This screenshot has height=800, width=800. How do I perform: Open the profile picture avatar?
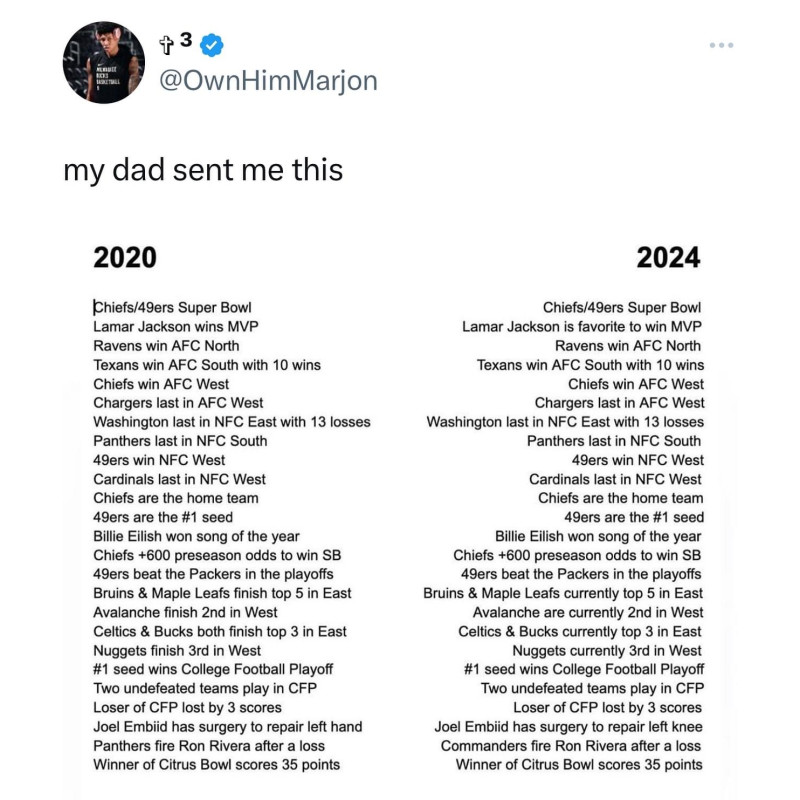point(104,62)
